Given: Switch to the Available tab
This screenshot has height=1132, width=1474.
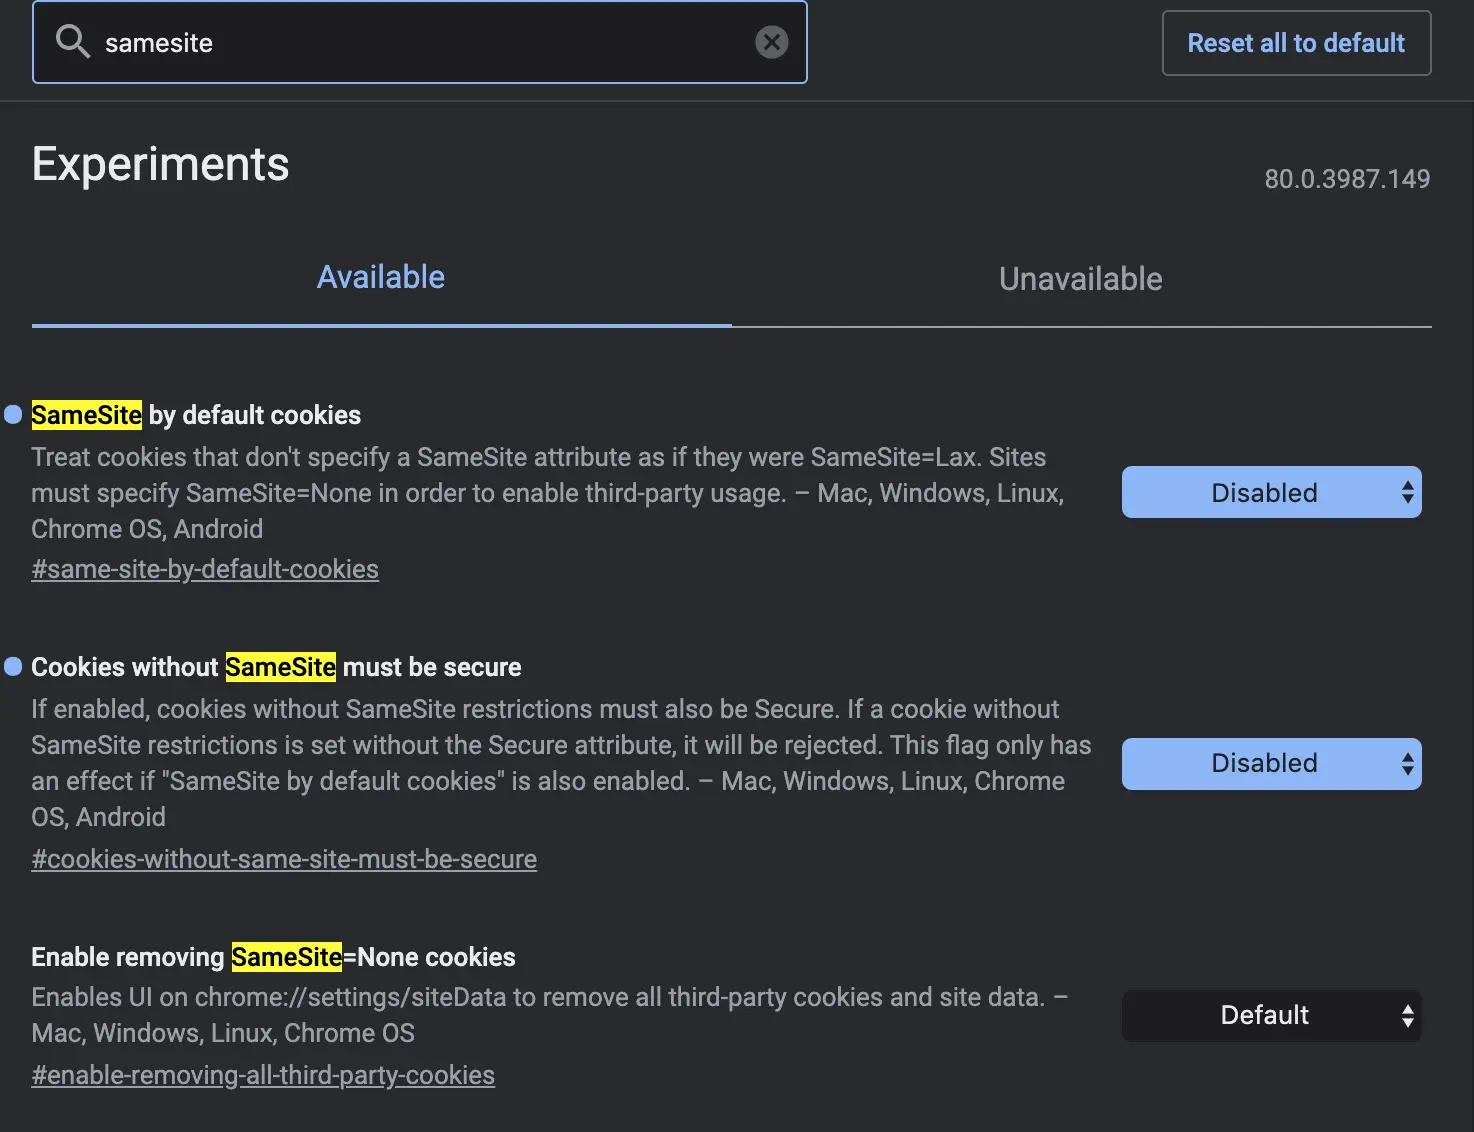Looking at the screenshot, I should pos(381,278).
